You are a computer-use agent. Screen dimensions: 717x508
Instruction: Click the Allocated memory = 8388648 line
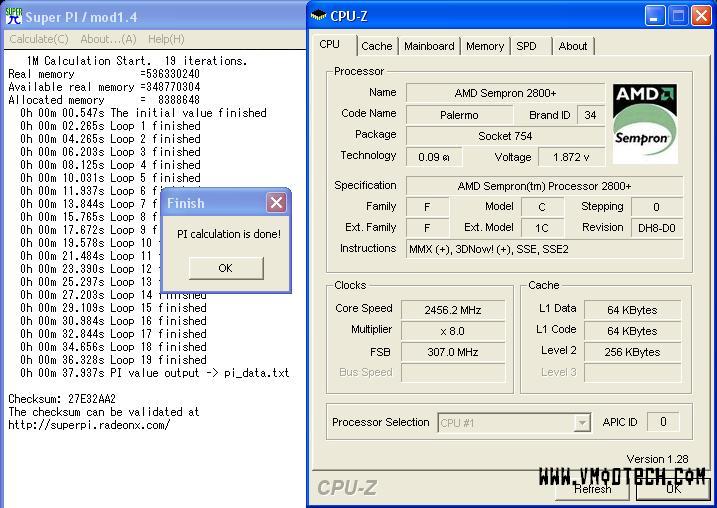coord(104,100)
